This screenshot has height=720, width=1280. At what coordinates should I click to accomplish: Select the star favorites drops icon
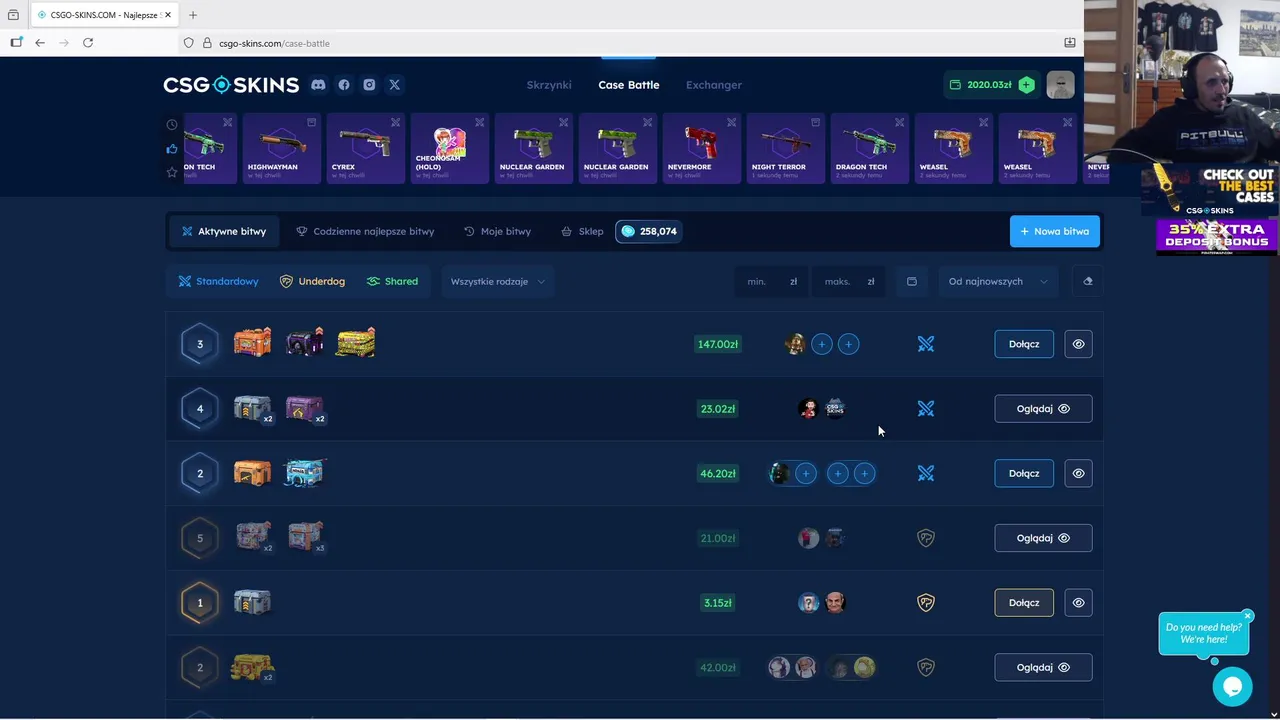pos(172,173)
